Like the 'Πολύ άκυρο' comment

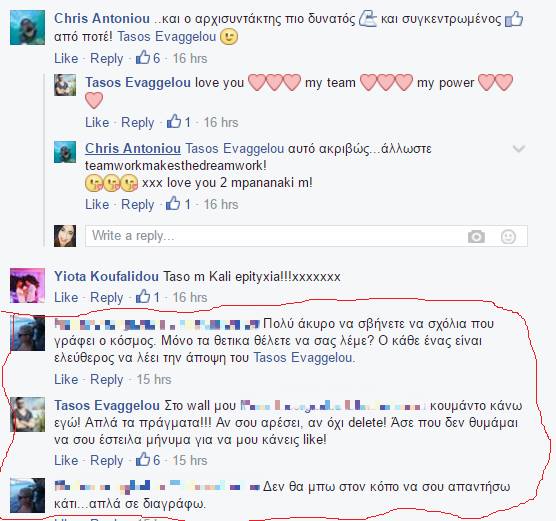(x=66, y=379)
